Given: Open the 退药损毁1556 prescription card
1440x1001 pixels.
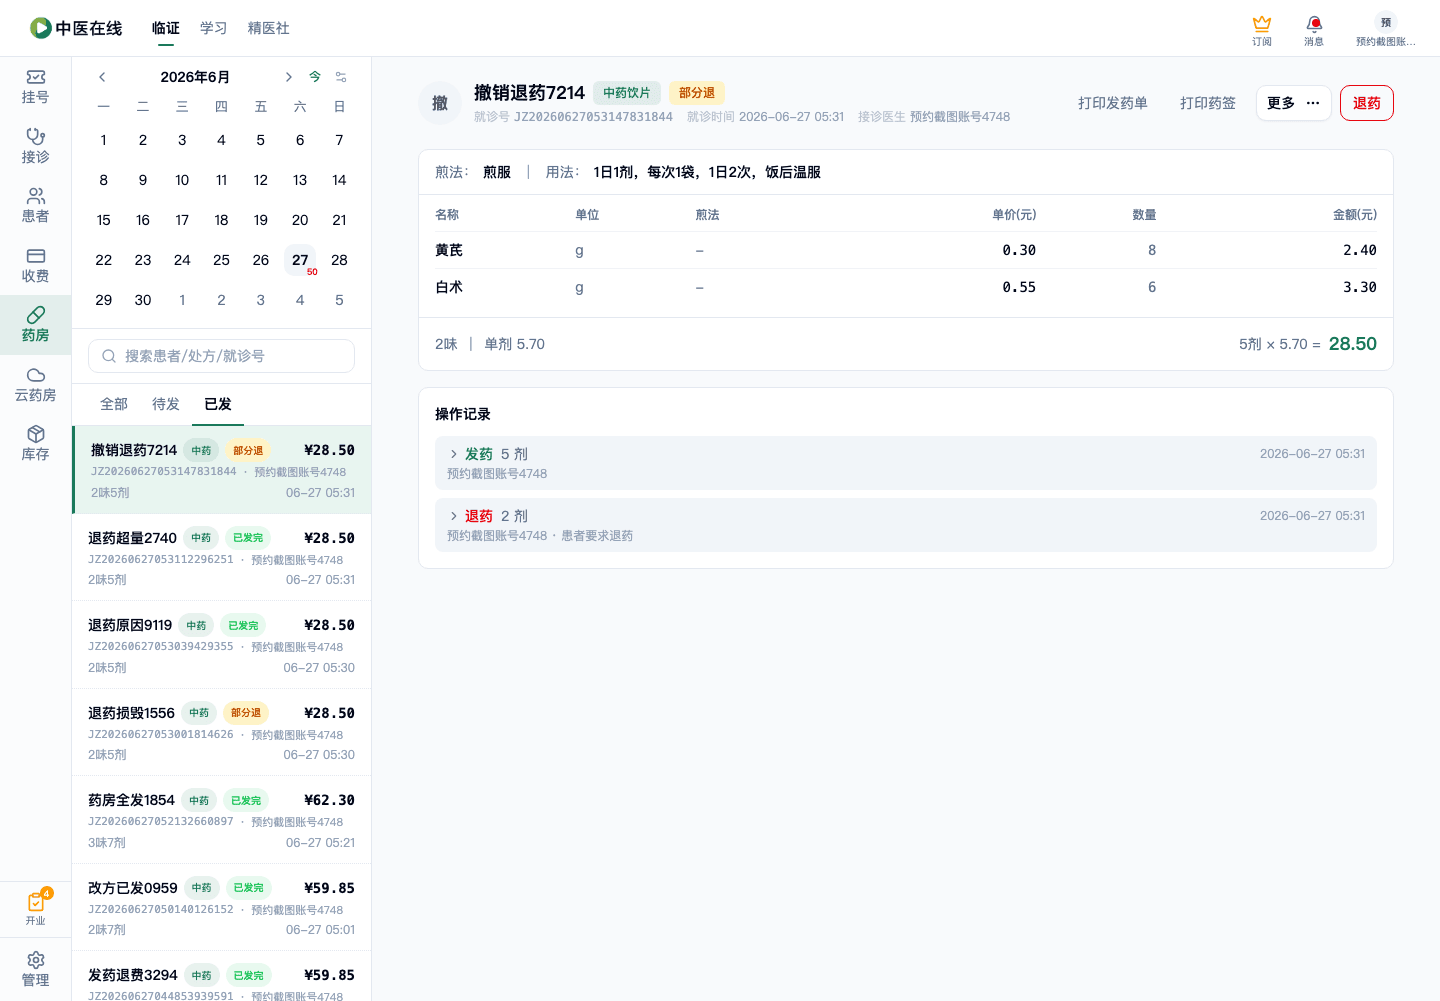Looking at the screenshot, I should (x=222, y=732).
